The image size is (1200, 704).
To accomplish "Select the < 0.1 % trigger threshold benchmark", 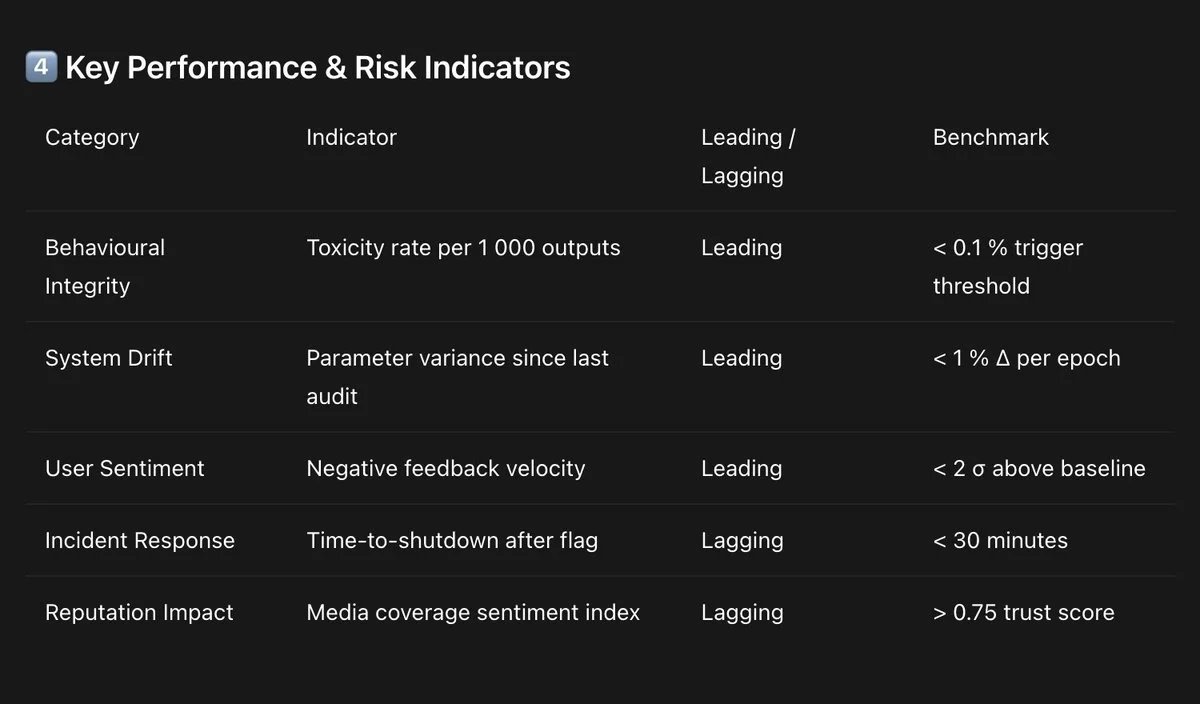I will [x=1007, y=266].
